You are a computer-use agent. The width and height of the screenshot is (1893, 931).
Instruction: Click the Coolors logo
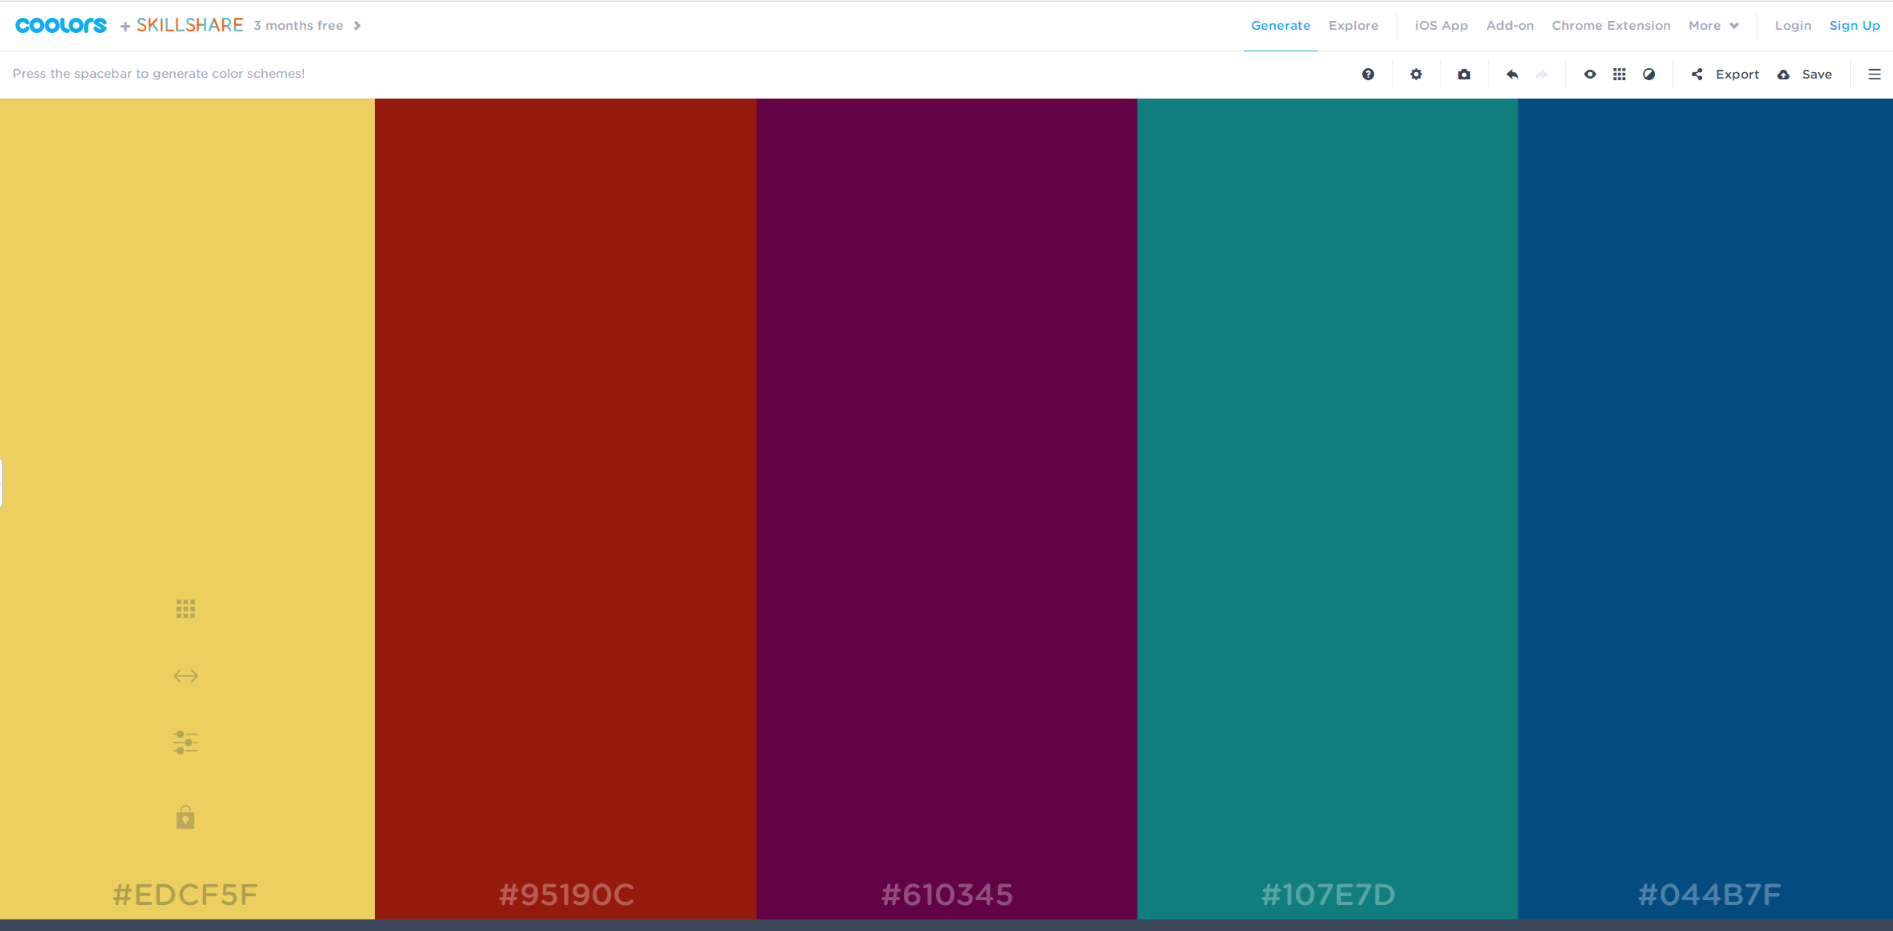(61, 25)
